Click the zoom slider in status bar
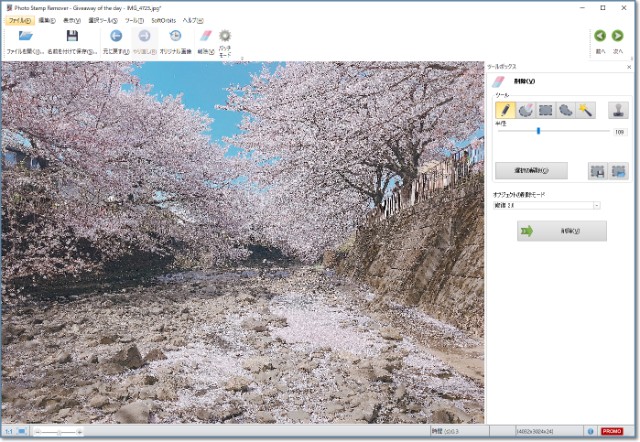The width and height of the screenshot is (640, 442). click(x=58, y=432)
